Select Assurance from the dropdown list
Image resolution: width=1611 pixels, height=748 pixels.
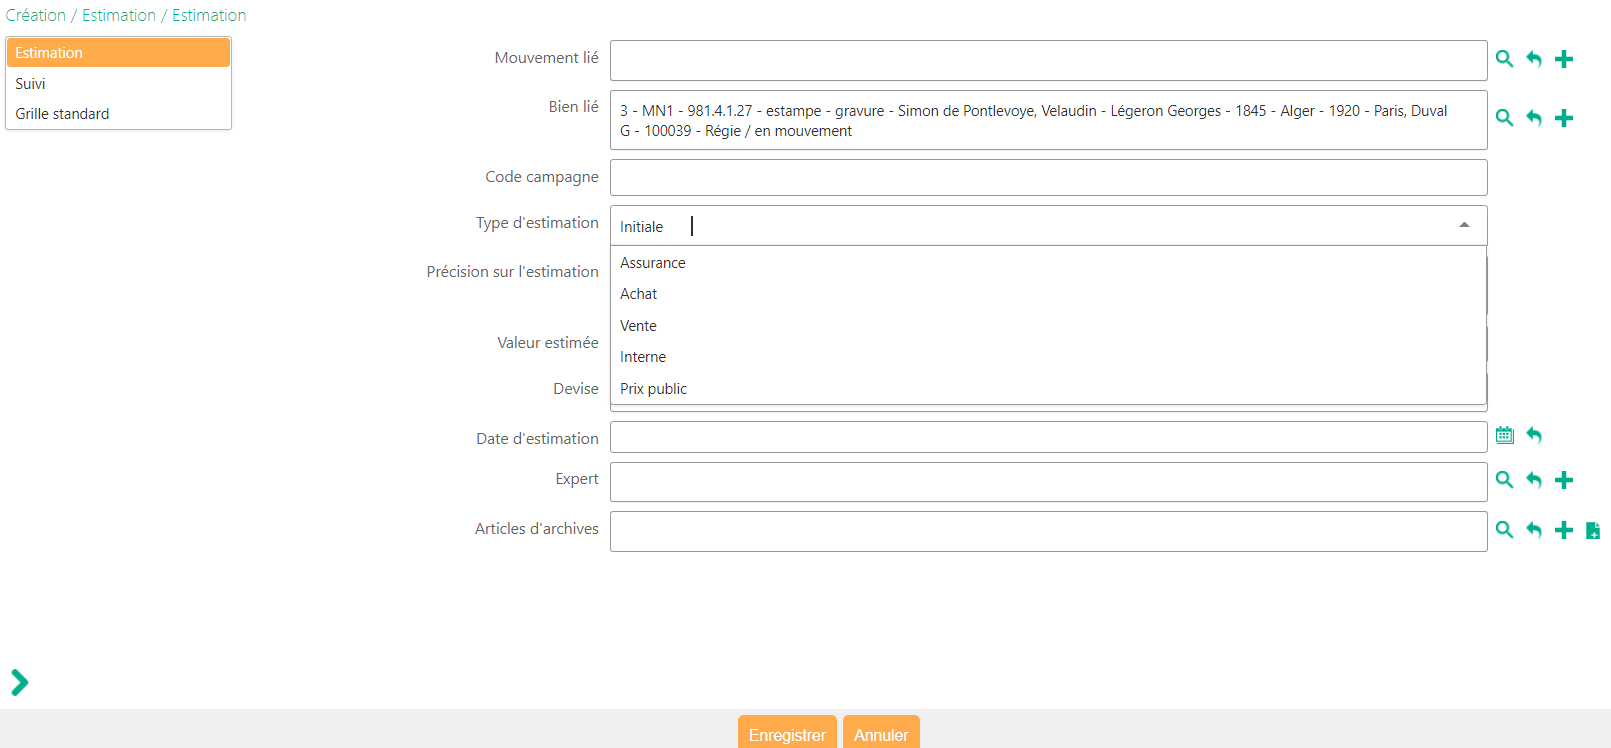pos(653,263)
